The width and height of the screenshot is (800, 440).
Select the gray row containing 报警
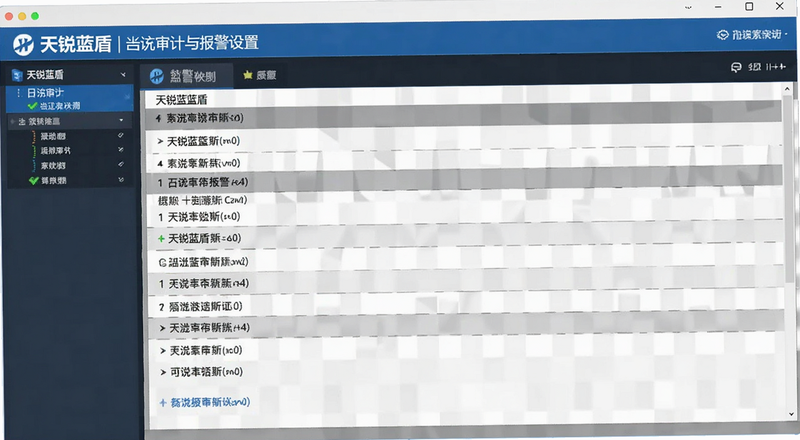pos(463,182)
